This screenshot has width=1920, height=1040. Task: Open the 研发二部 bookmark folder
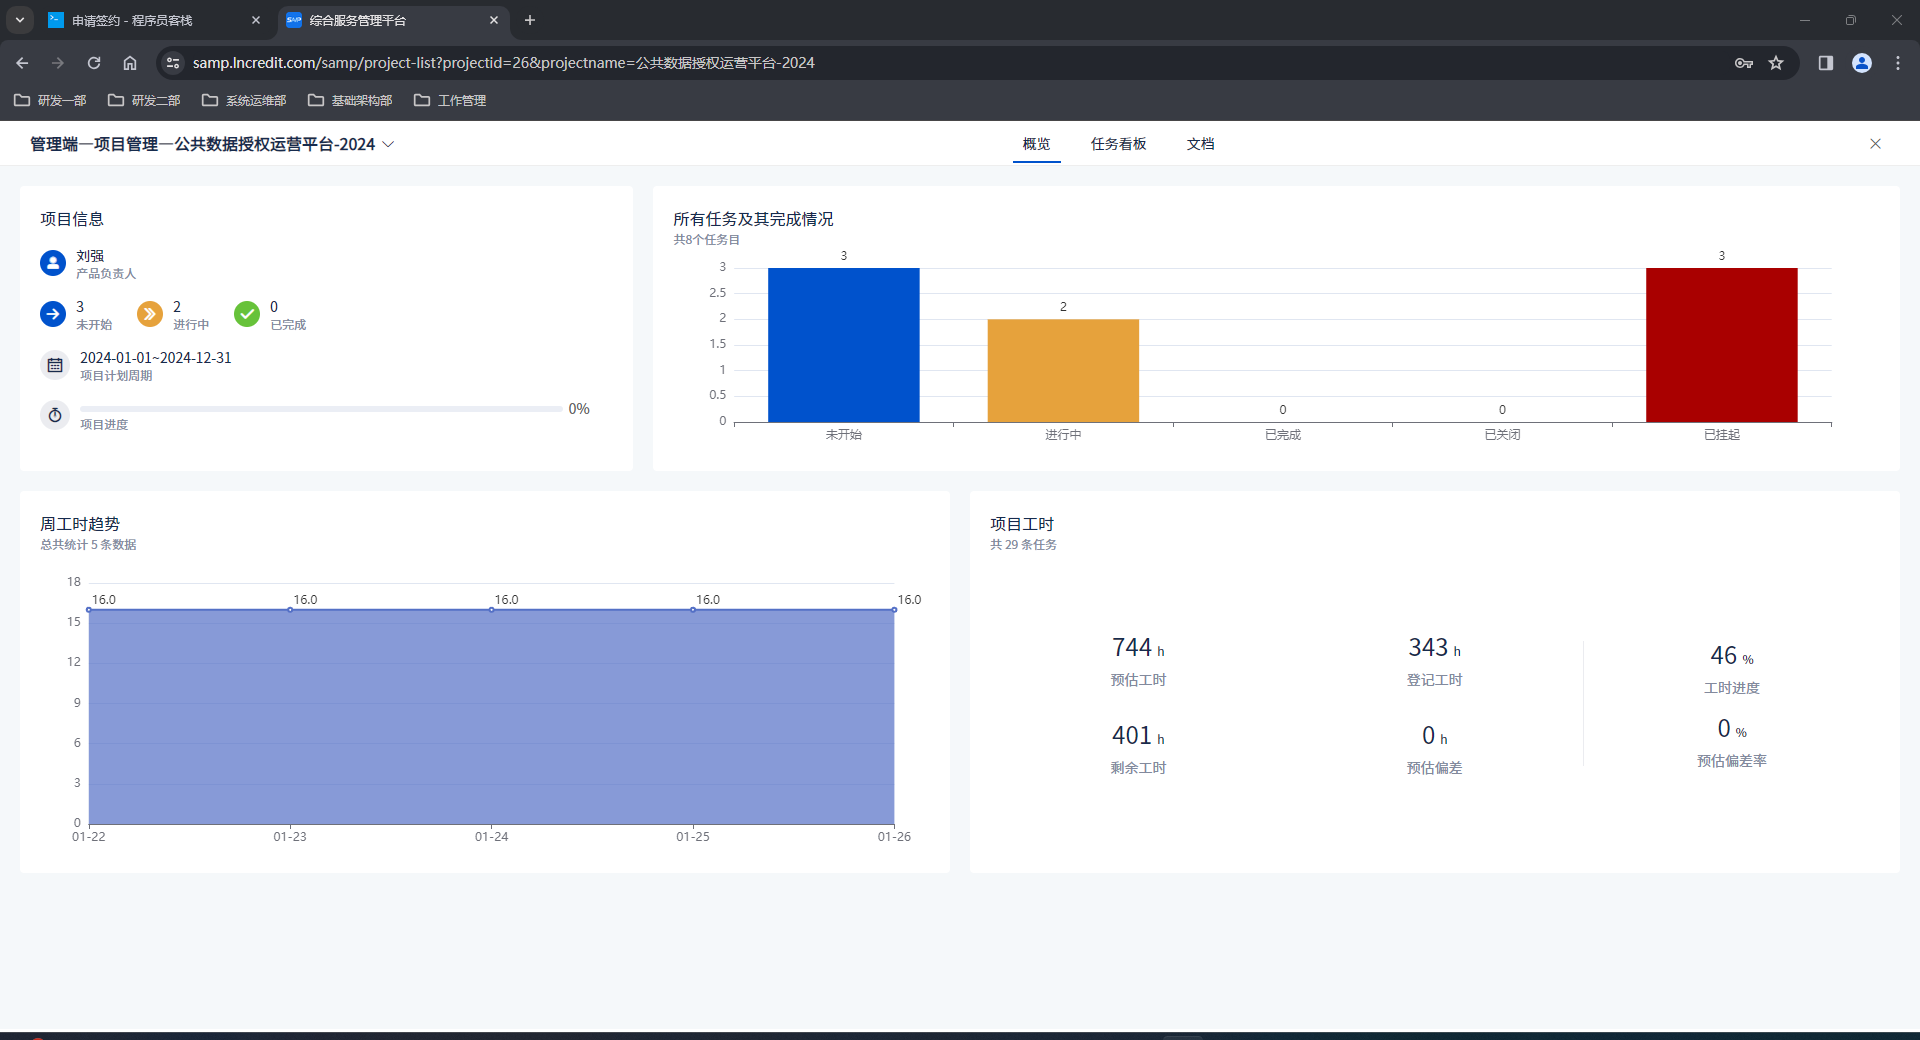[x=144, y=100]
